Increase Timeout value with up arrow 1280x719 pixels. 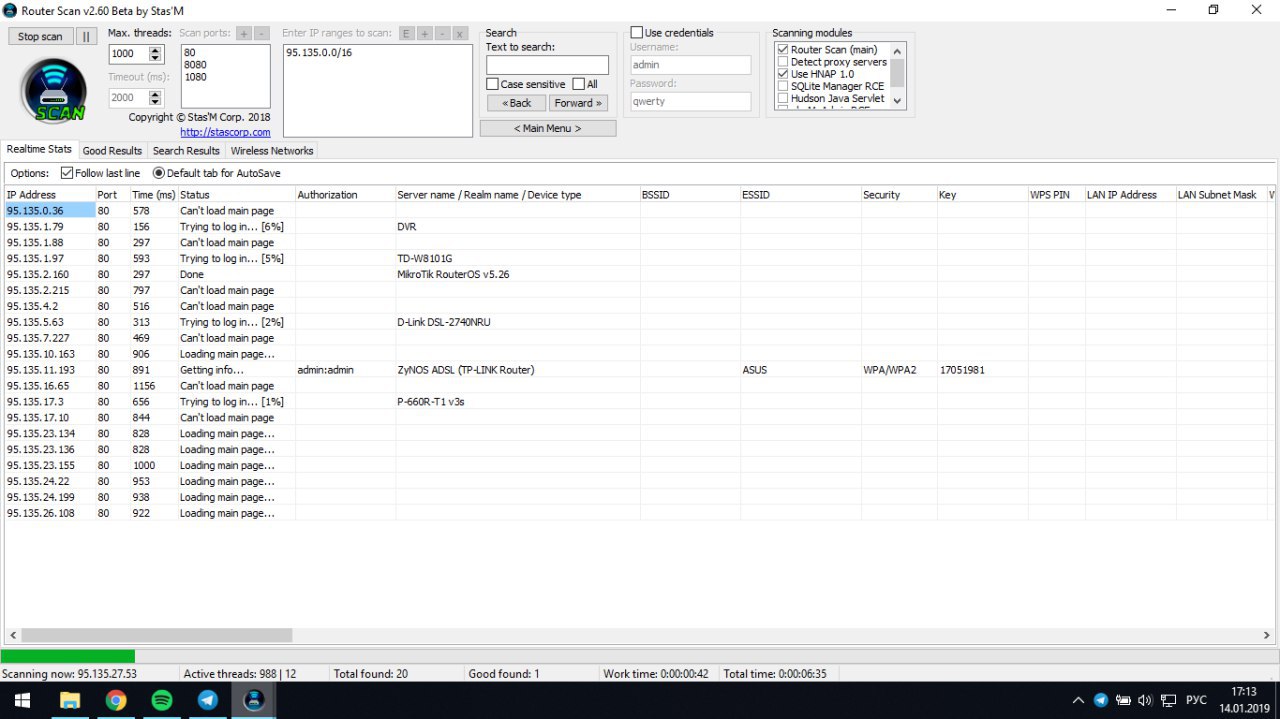tap(155, 94)
